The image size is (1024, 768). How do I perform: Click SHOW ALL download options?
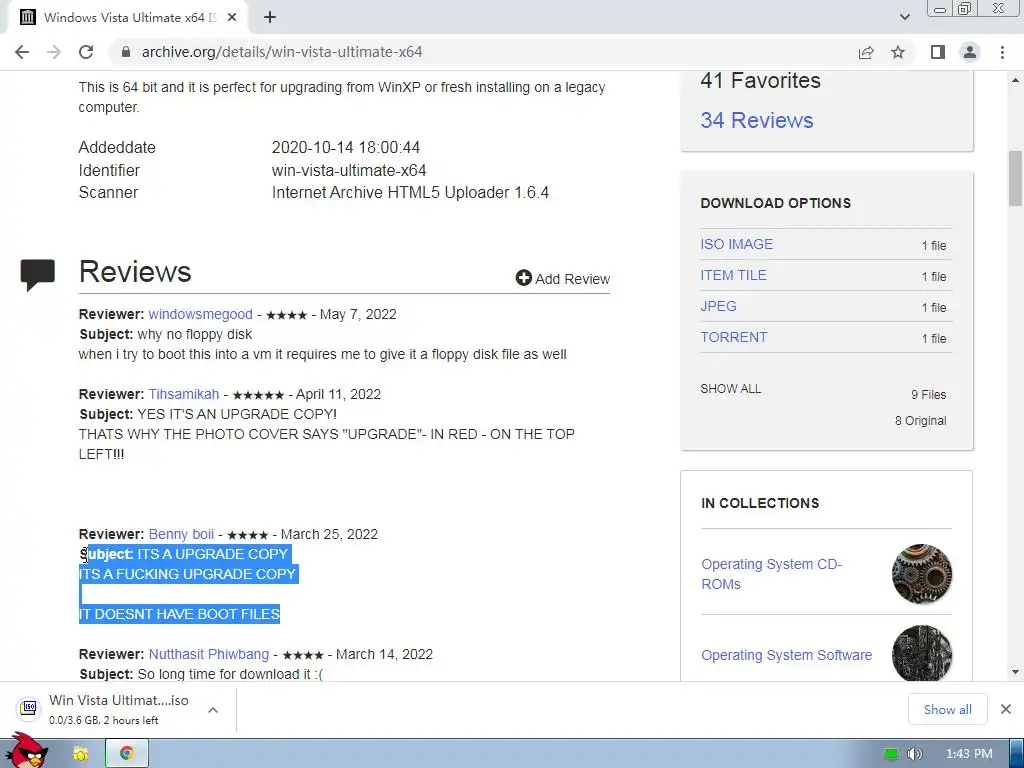coord(731,389)
